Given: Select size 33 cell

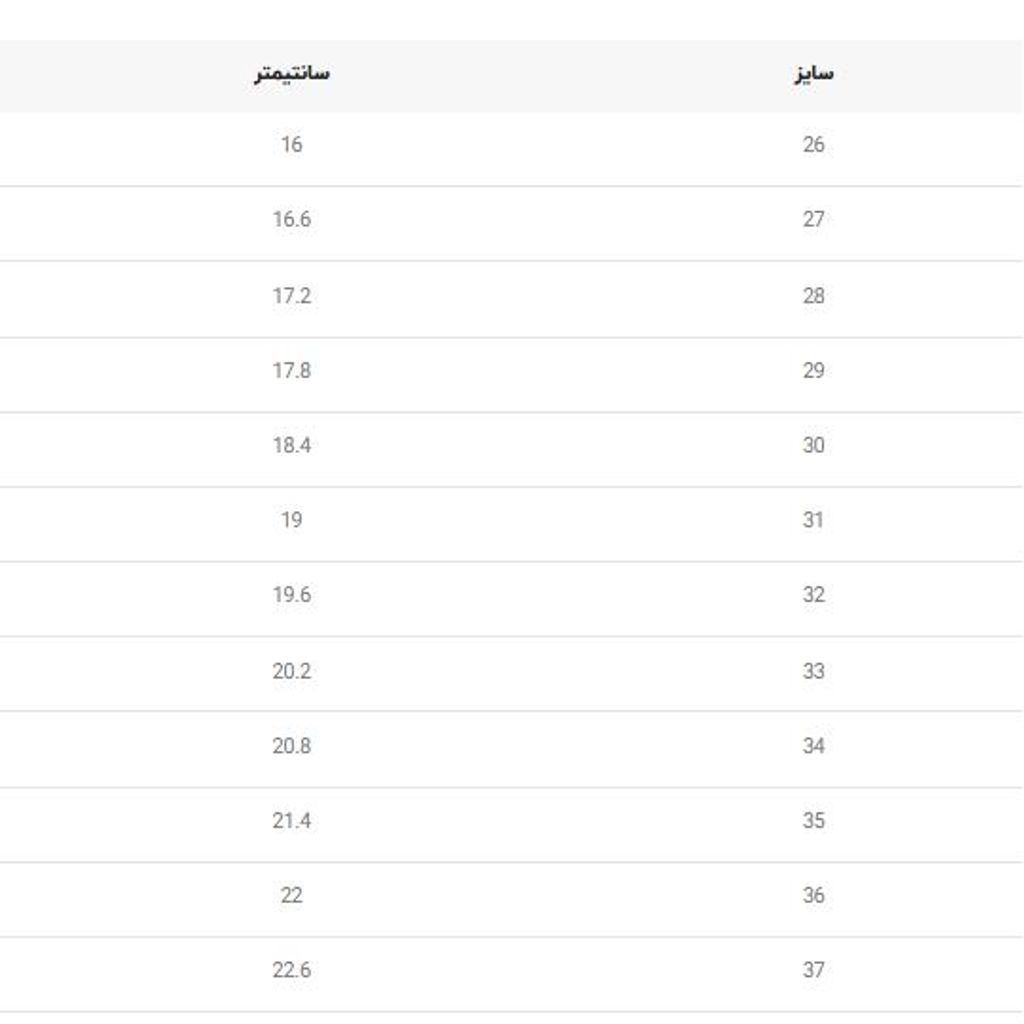Looking at the screenshot, I should point(813,671).
